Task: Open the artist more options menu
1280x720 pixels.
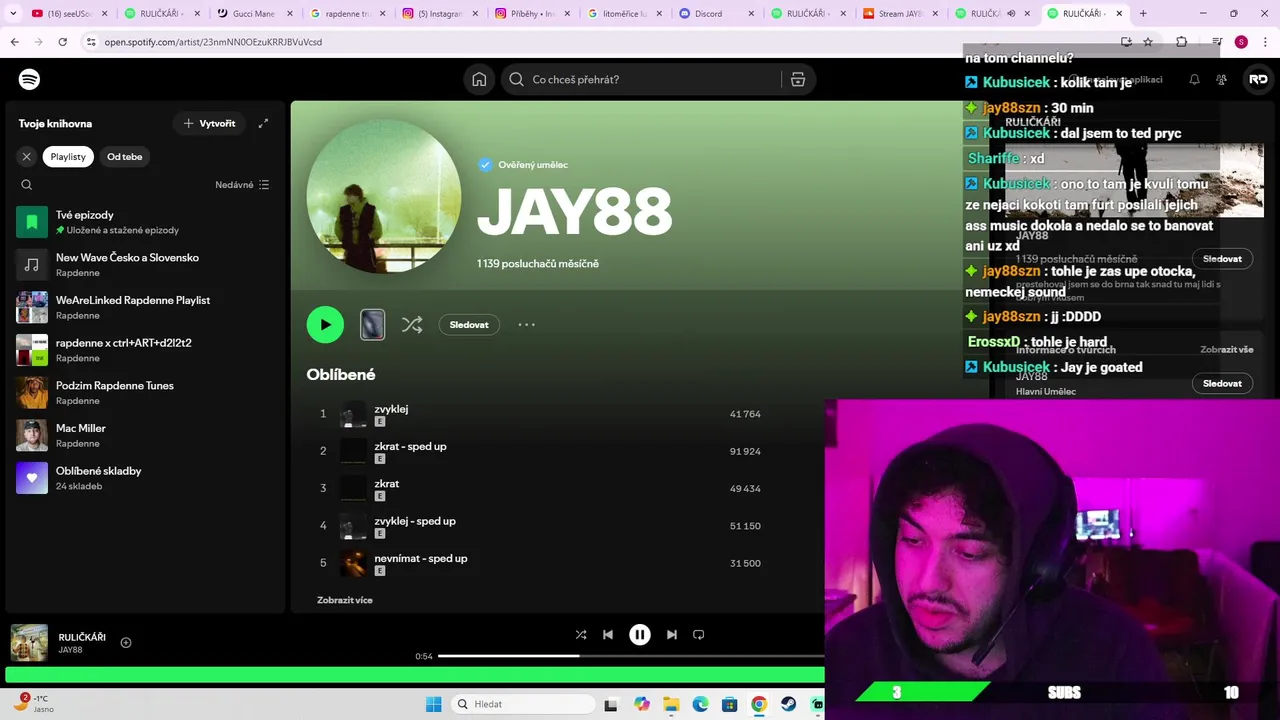Action: 526,325
